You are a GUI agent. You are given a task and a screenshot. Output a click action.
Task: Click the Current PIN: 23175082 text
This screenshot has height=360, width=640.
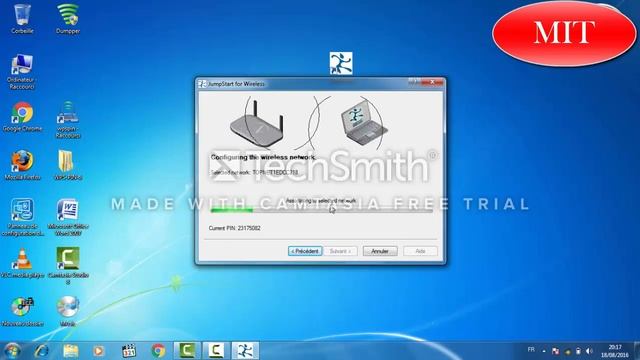click(x=234, y=228)
